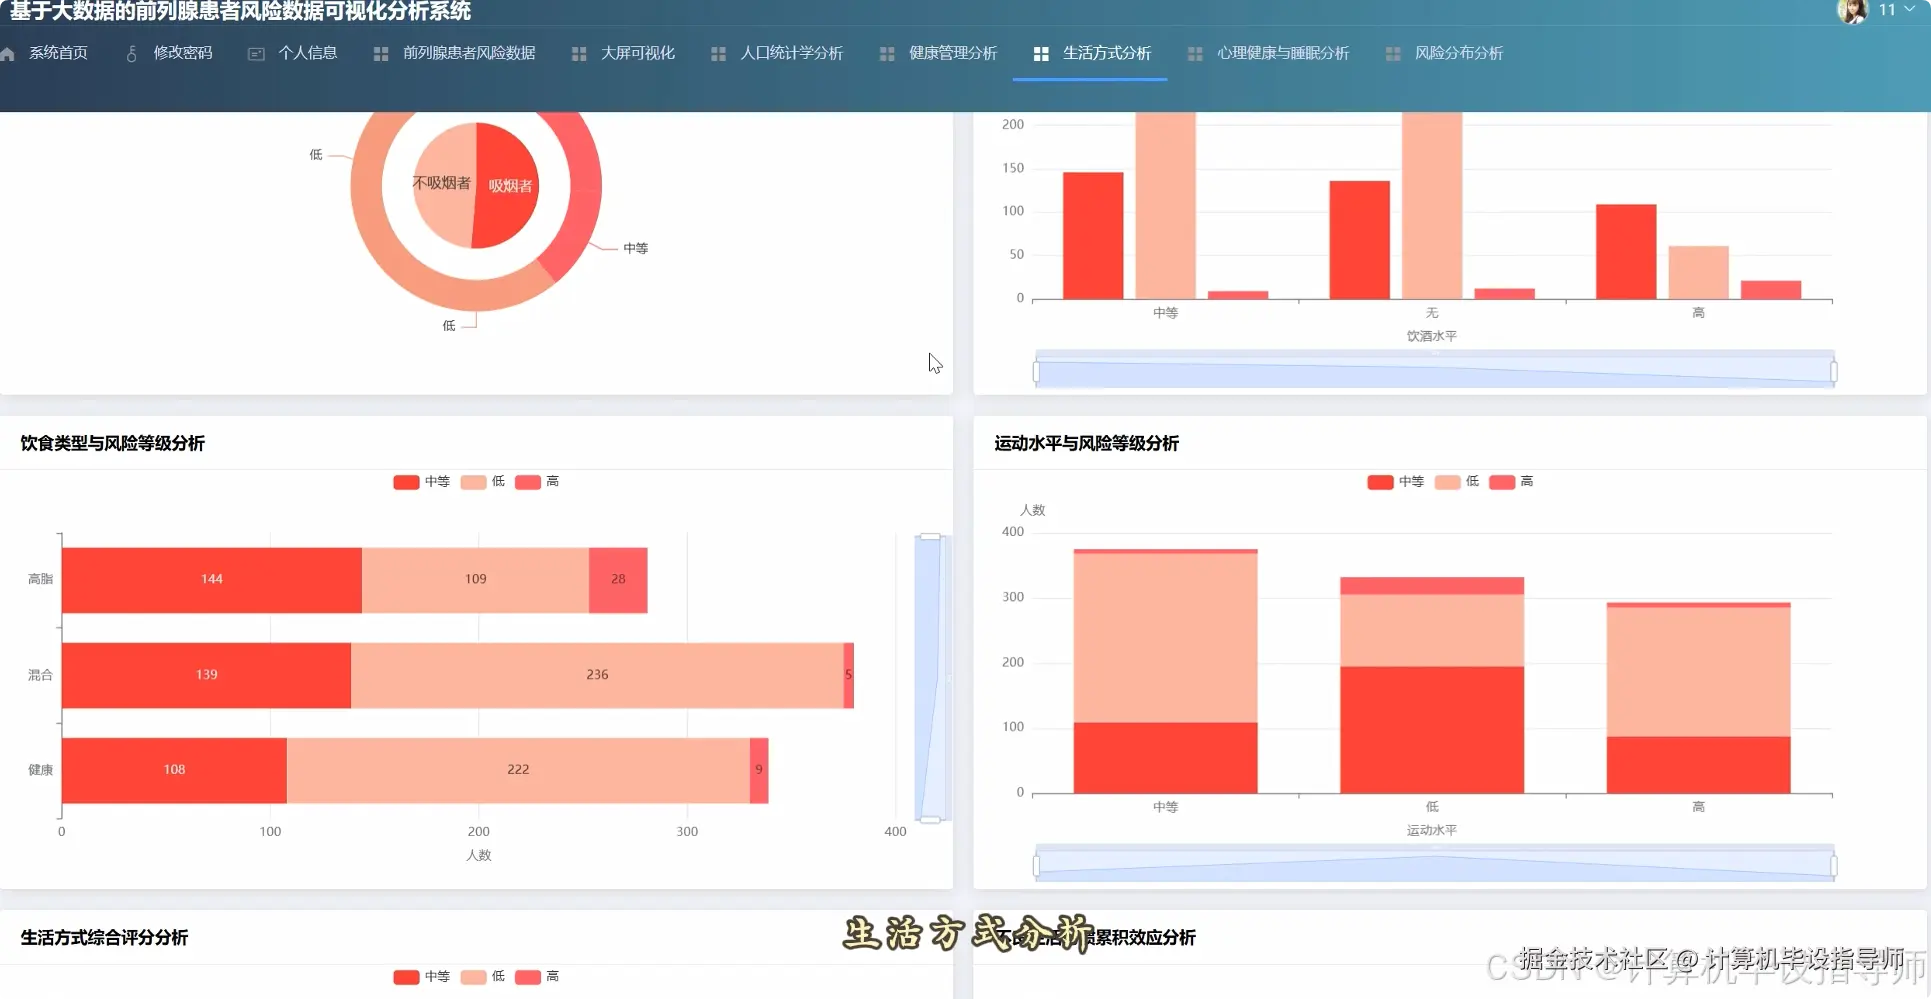
Task: Click the 28 segment of 高脂 bar
Action: coord(618,580)
